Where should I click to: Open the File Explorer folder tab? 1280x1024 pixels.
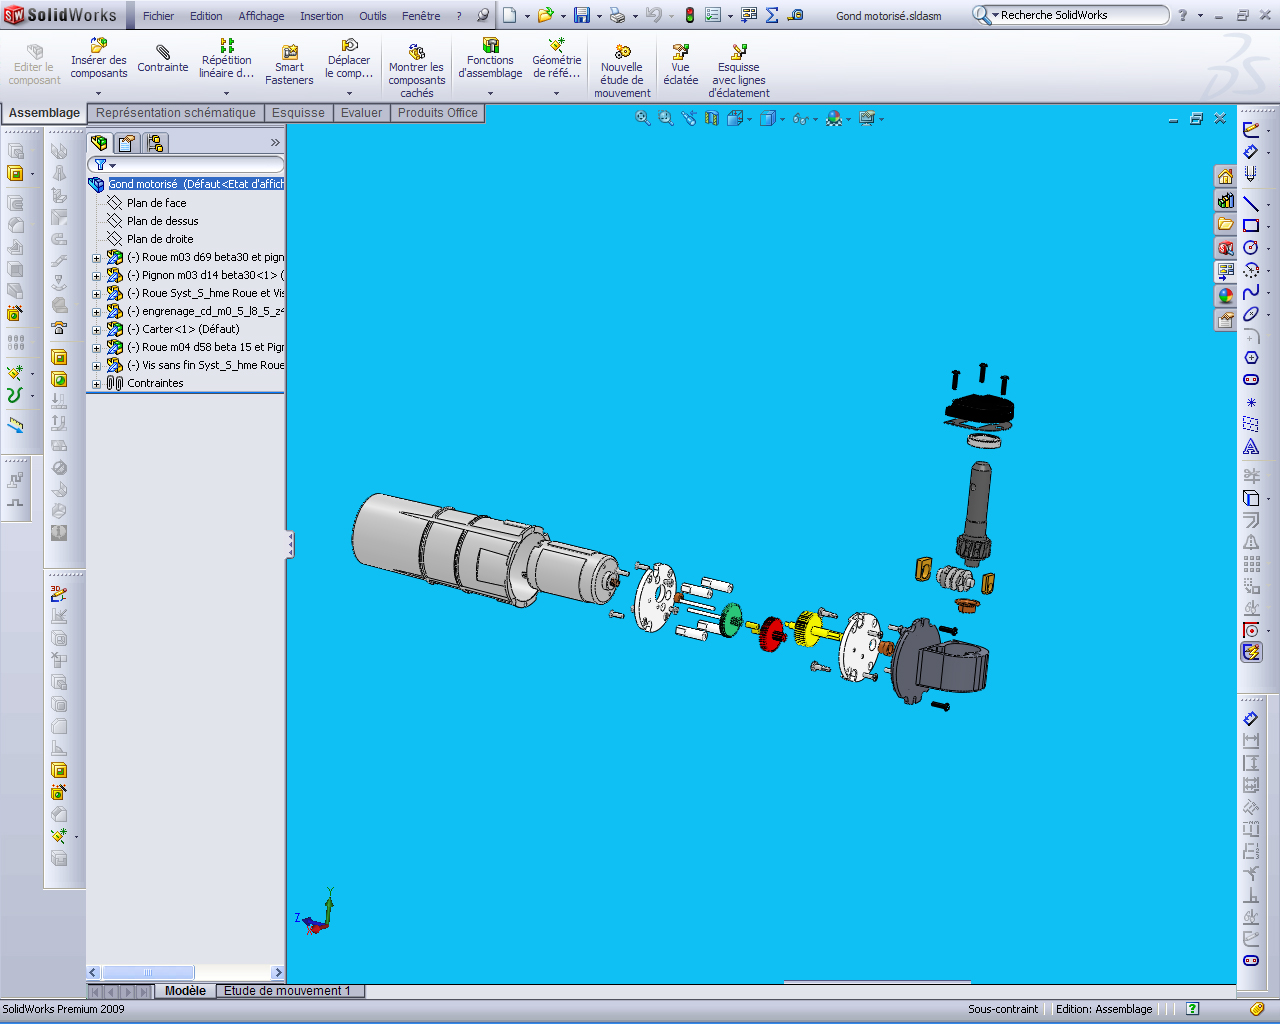(1225, 224)
